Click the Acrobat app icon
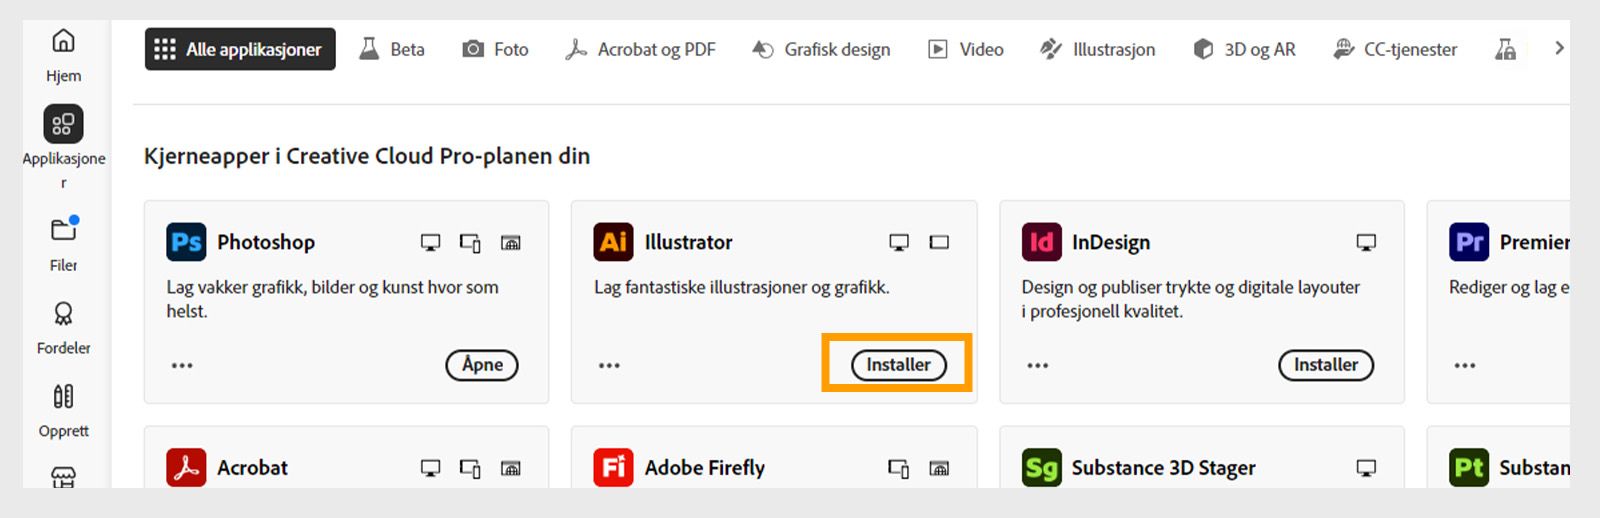Viewport: 1600px width, 518px height. (186, 467)
